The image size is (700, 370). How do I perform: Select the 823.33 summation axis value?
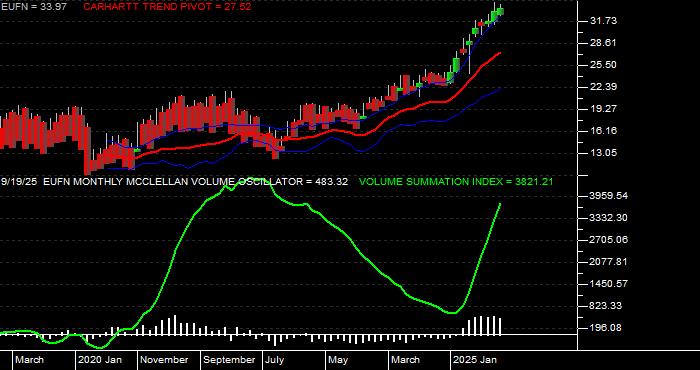point(606,306)
